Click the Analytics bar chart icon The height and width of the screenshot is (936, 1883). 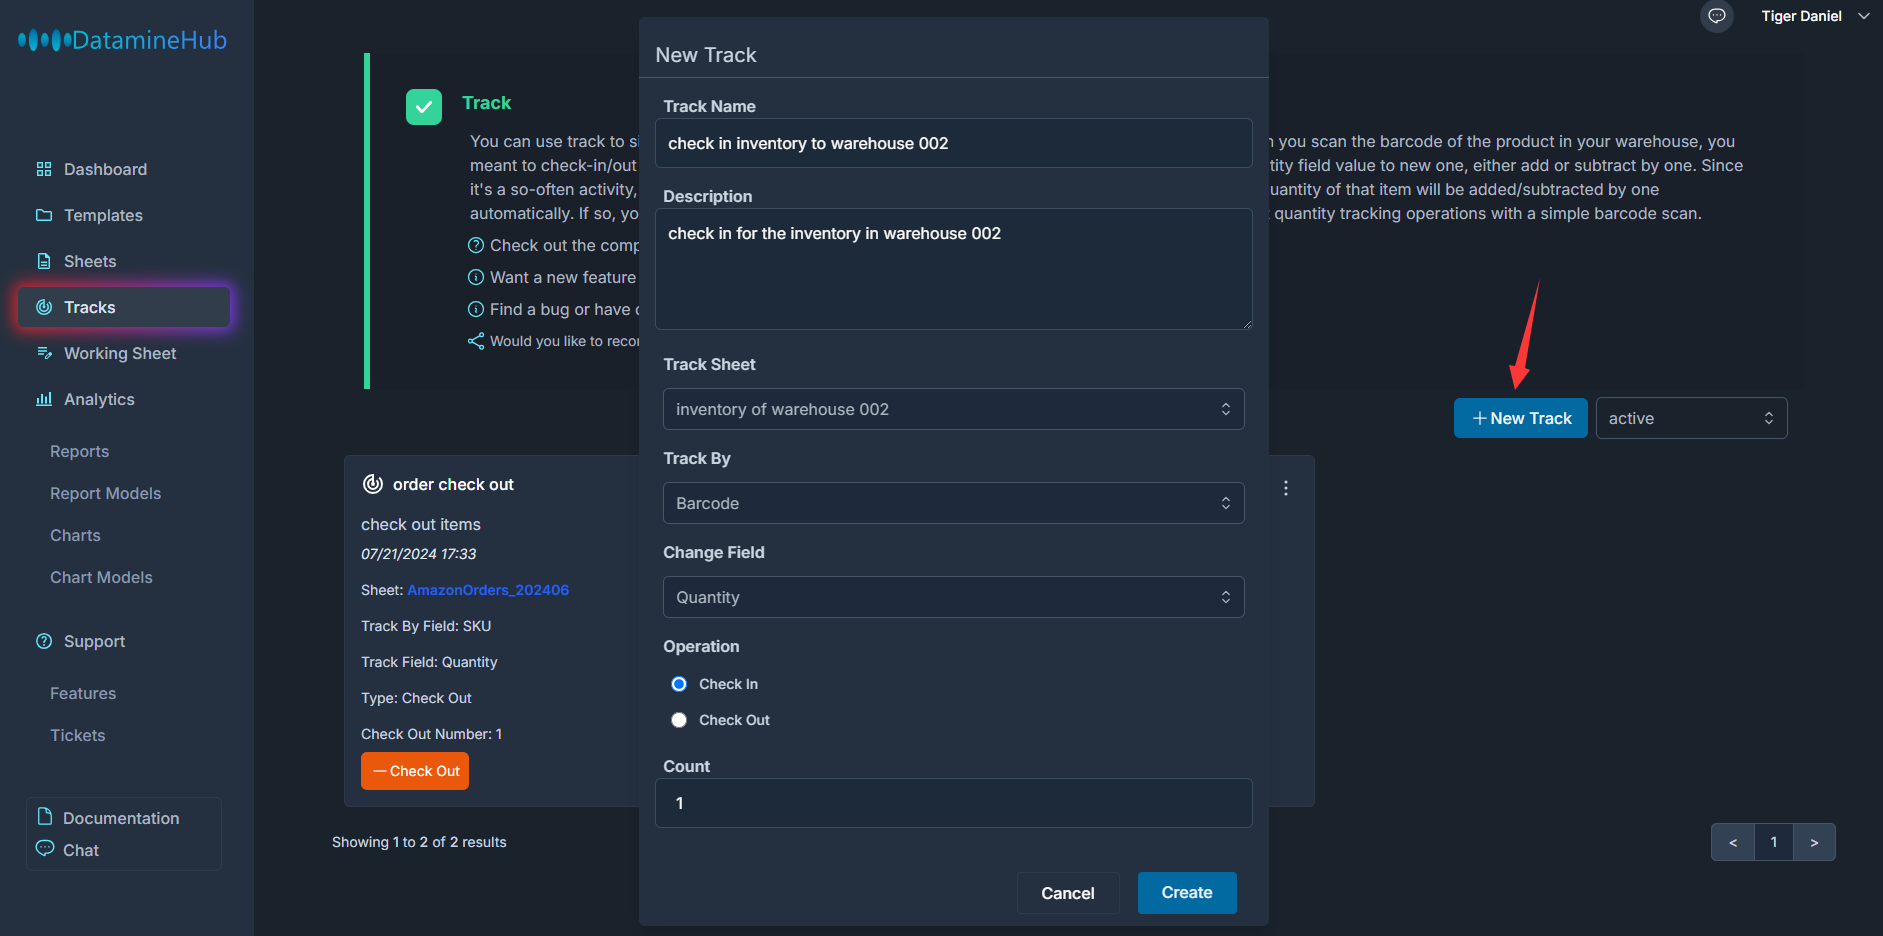(44, 399)
